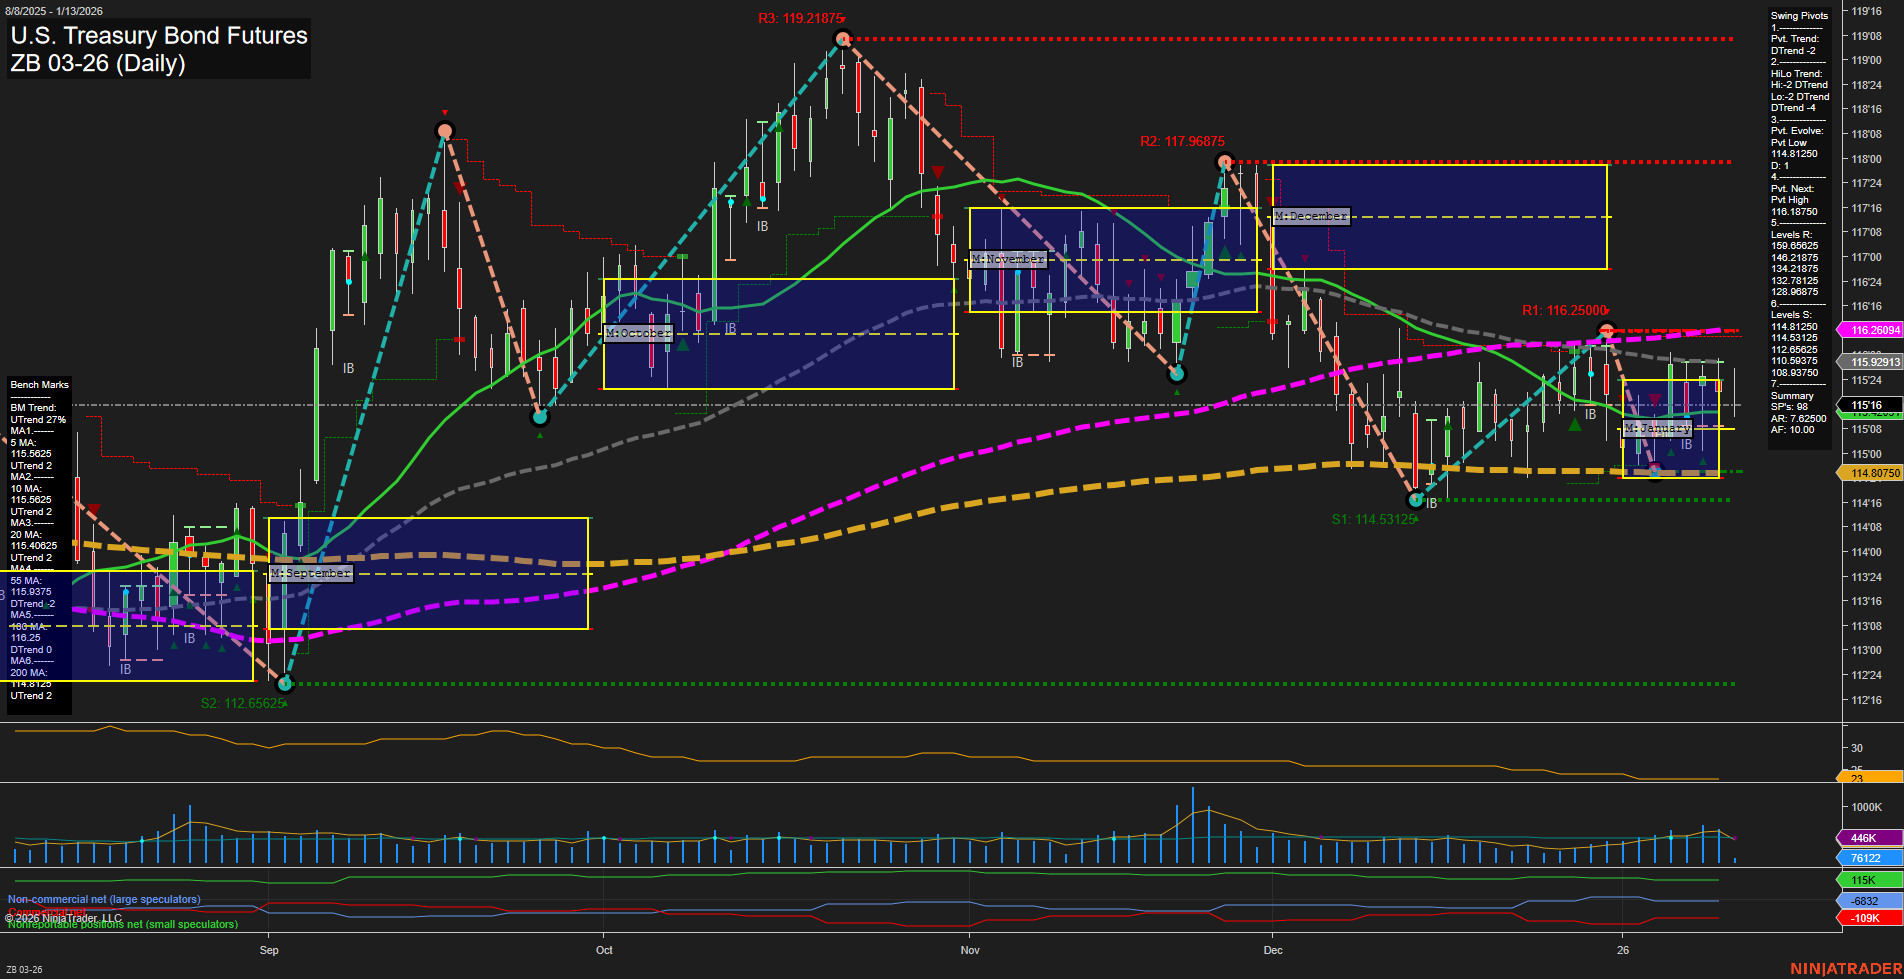Click the blue 76122 volume value marker
The width and height of the screenshot is (1904, 979).
(x=1866, y=856)
